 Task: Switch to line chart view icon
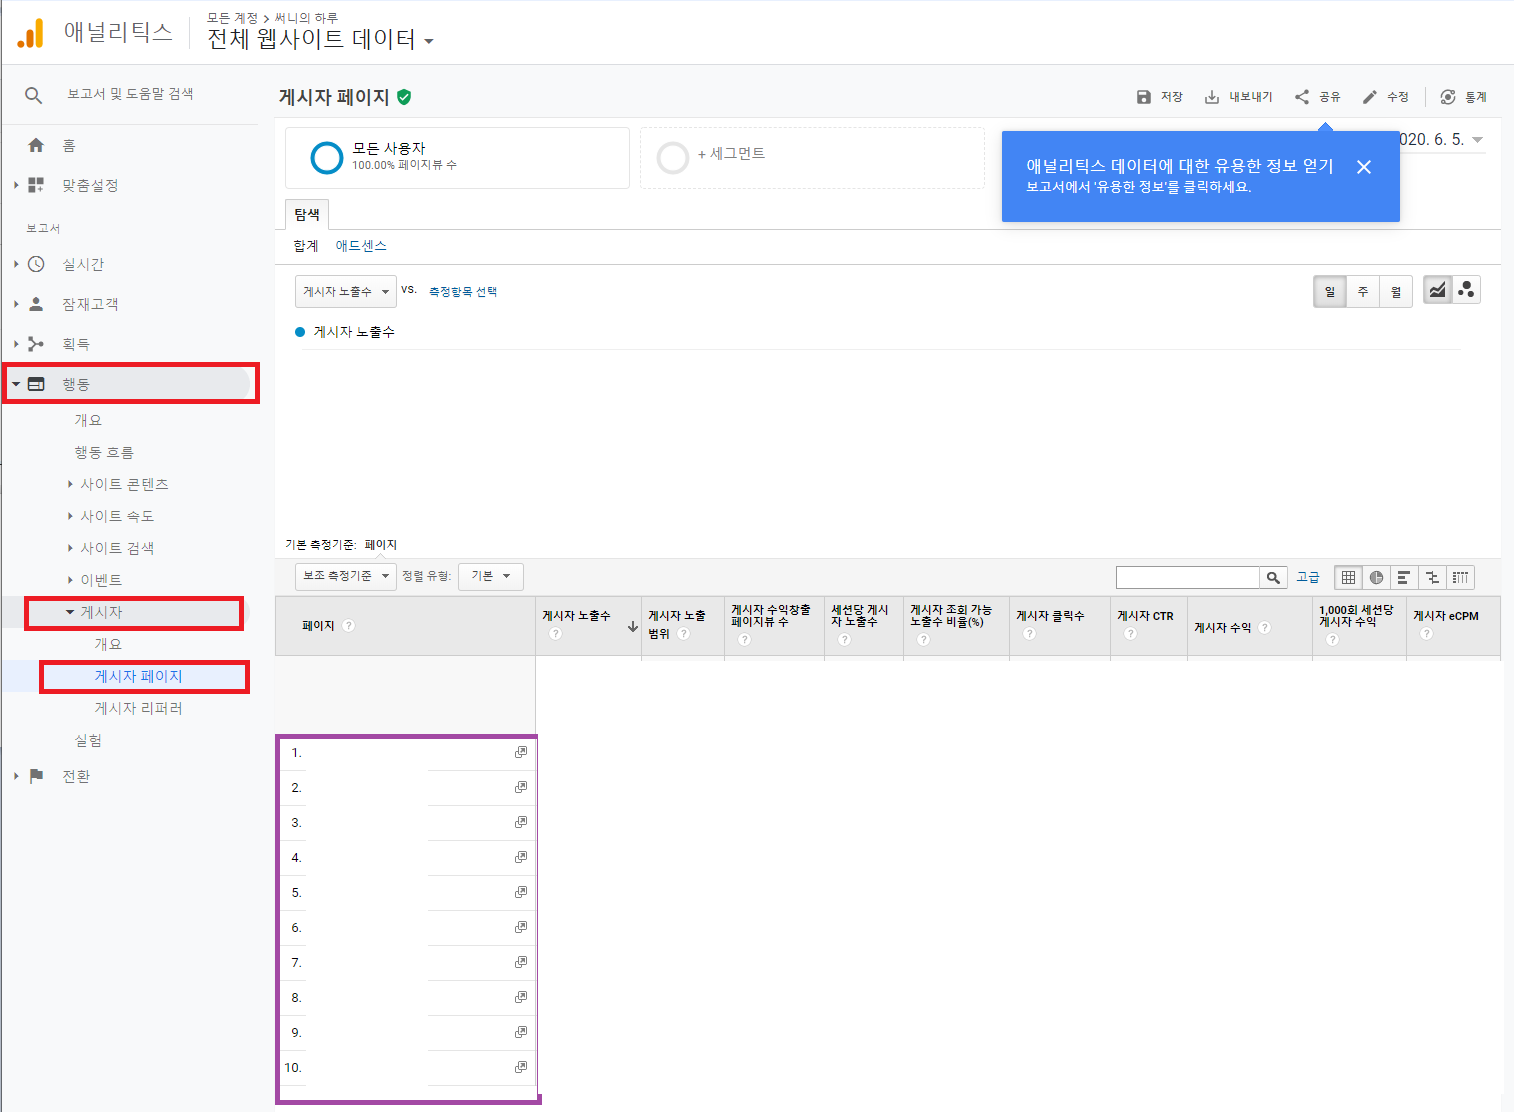1437,290
